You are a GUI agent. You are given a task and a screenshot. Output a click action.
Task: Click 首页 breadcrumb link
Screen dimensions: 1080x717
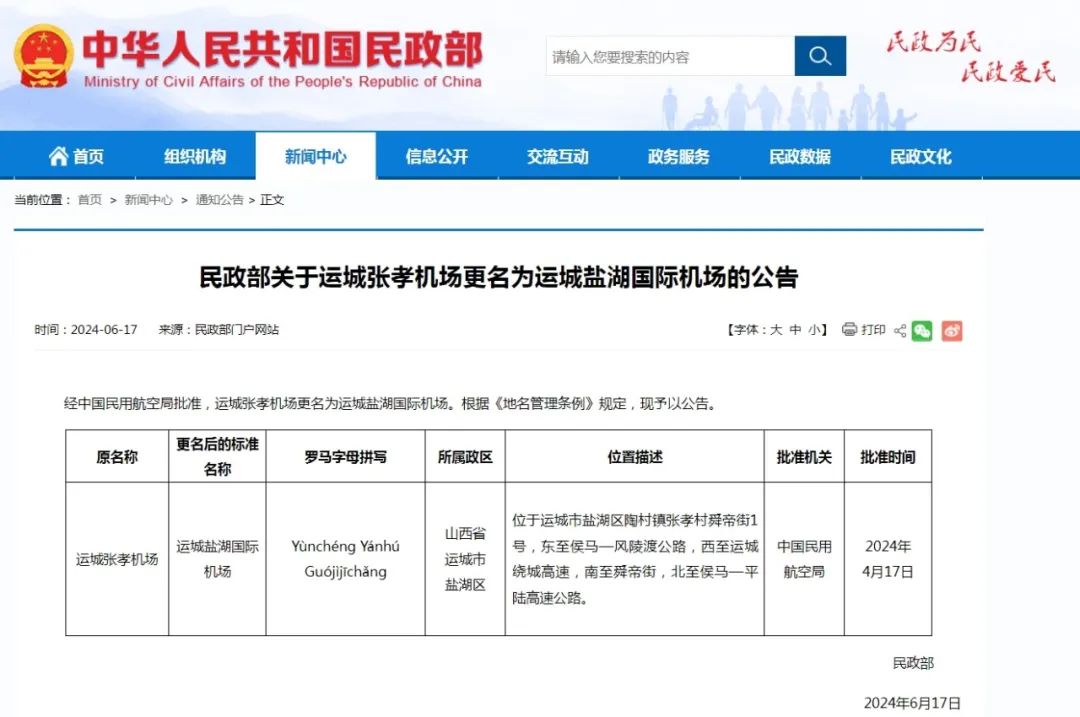90,200
